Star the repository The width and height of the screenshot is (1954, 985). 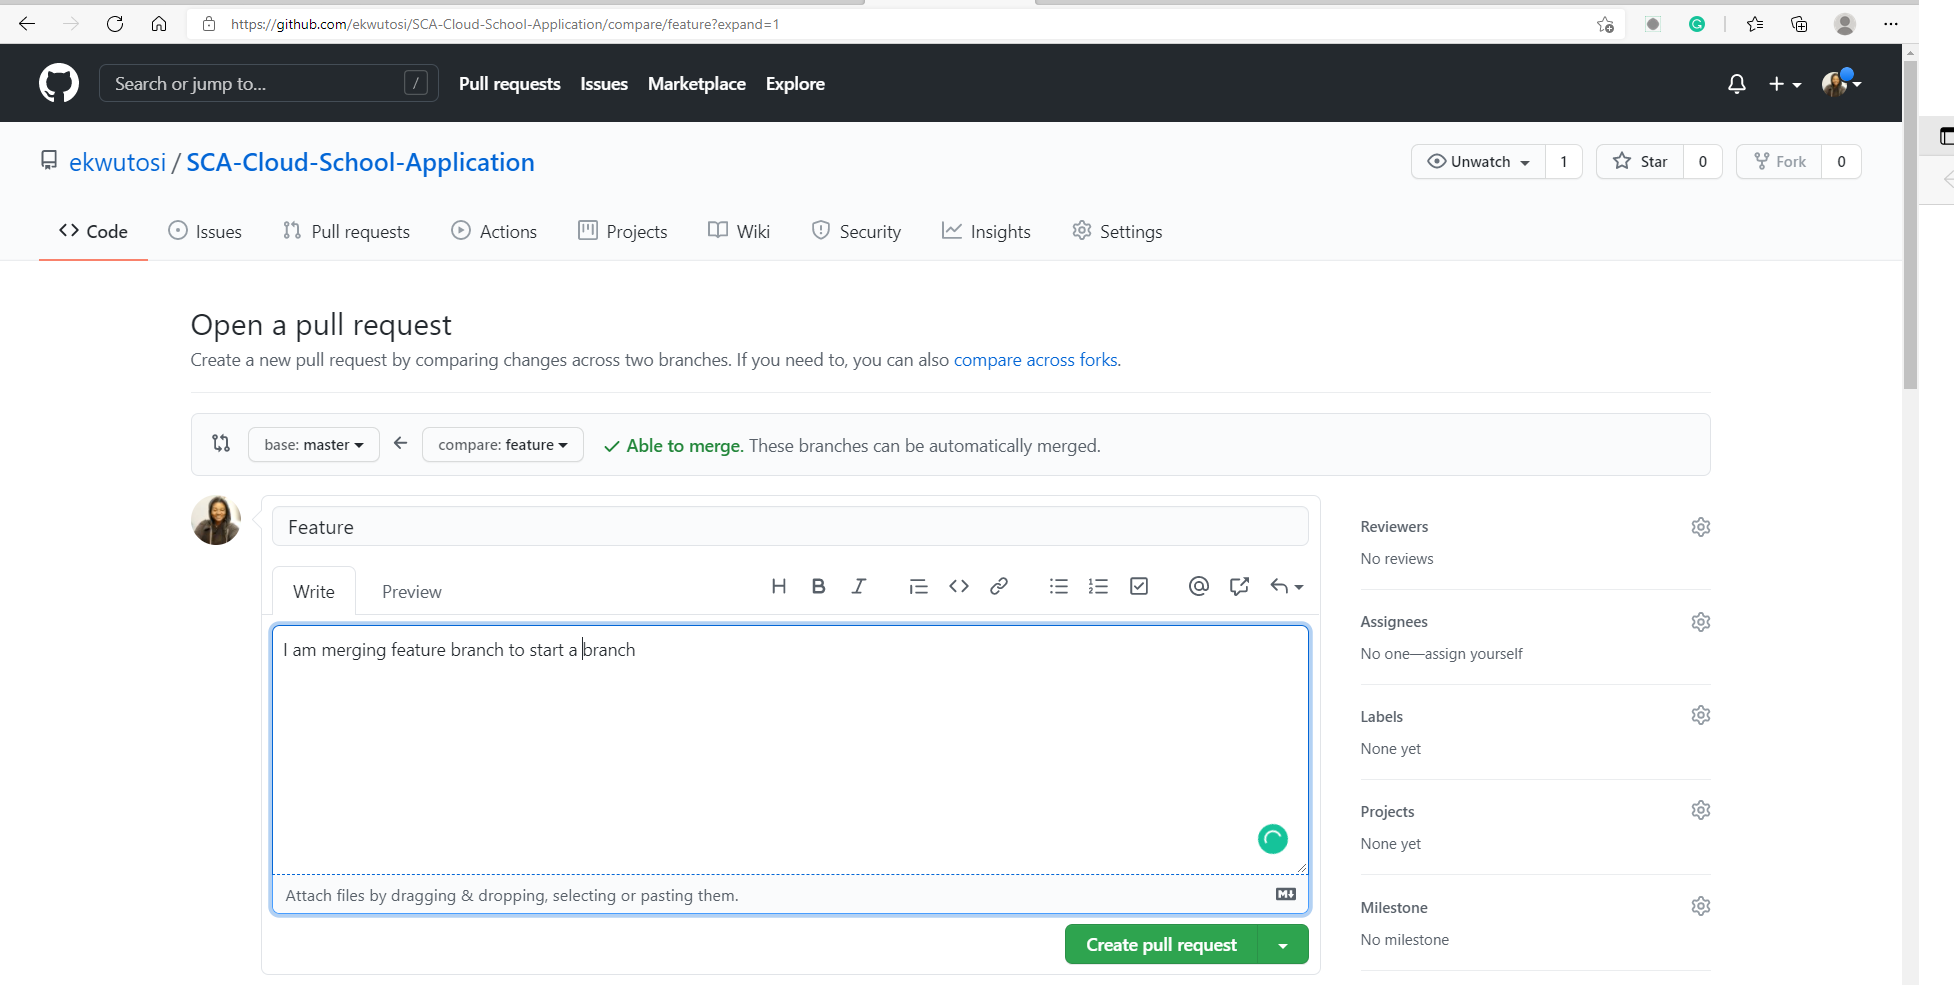pos(1640,162)
